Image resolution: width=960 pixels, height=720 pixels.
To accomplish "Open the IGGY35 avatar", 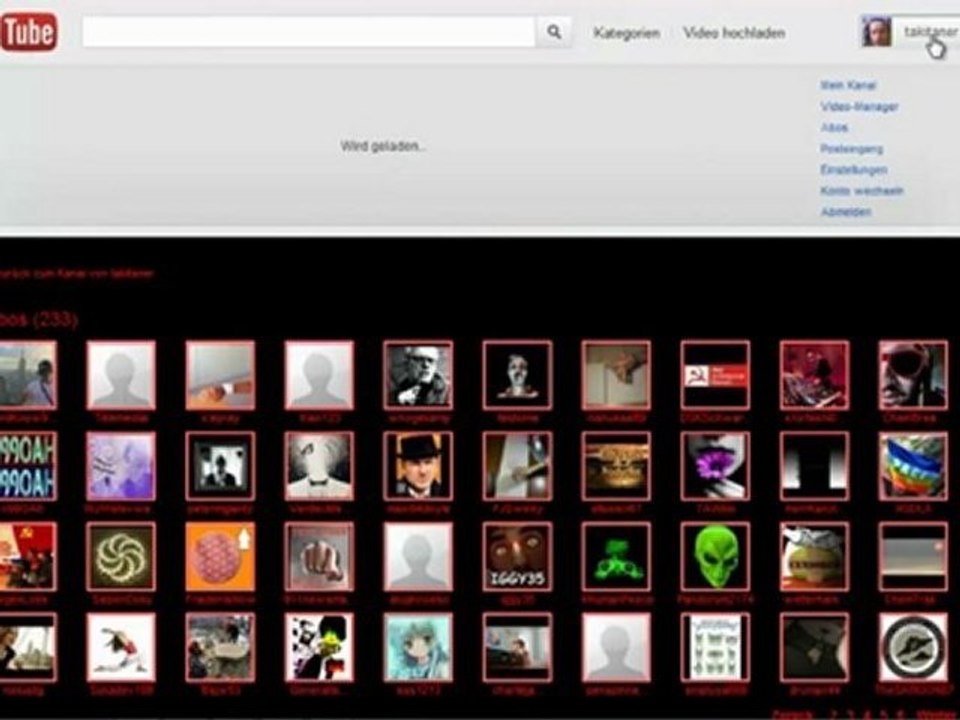I will click(517, 557).
